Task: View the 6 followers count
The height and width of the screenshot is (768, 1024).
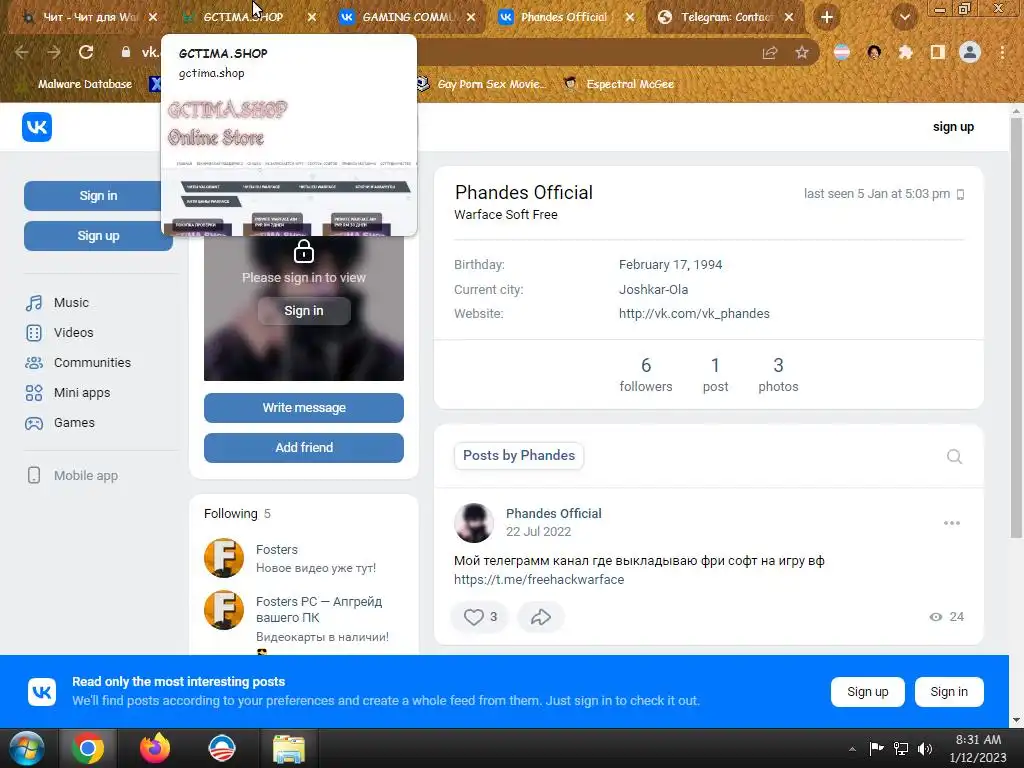Action: click(x=646, y=374)
